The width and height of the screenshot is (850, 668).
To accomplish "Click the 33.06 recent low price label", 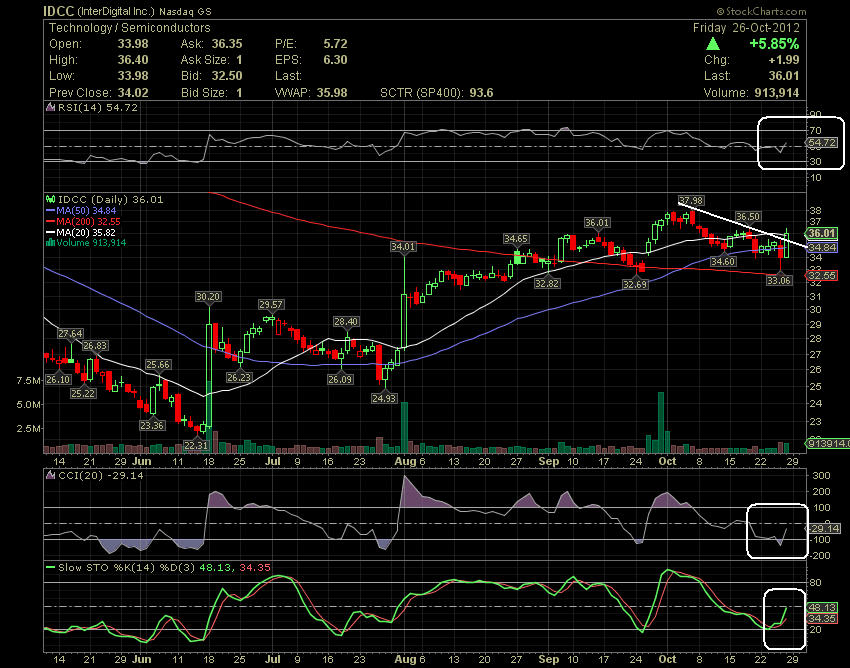I will coord(778,280).
